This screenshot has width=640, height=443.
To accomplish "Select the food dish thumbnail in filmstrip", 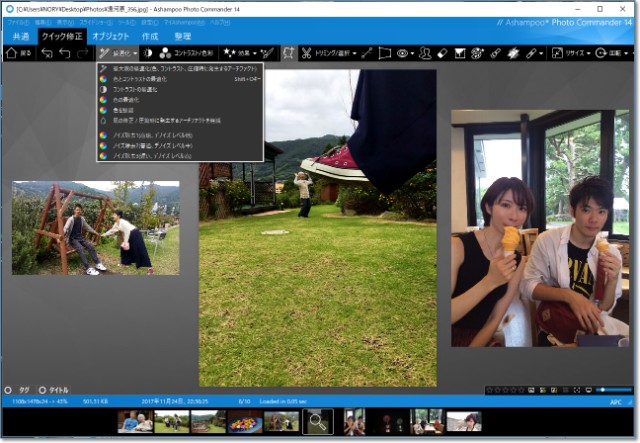I will tap(245, 422).
